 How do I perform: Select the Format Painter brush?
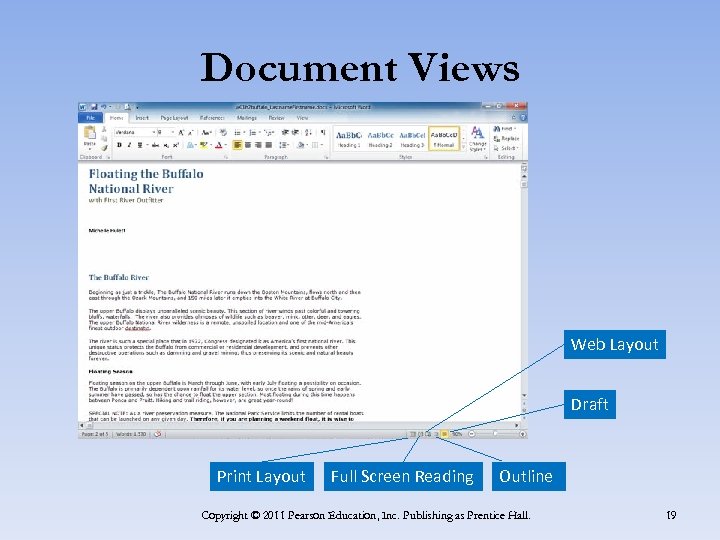pos(104,147)
